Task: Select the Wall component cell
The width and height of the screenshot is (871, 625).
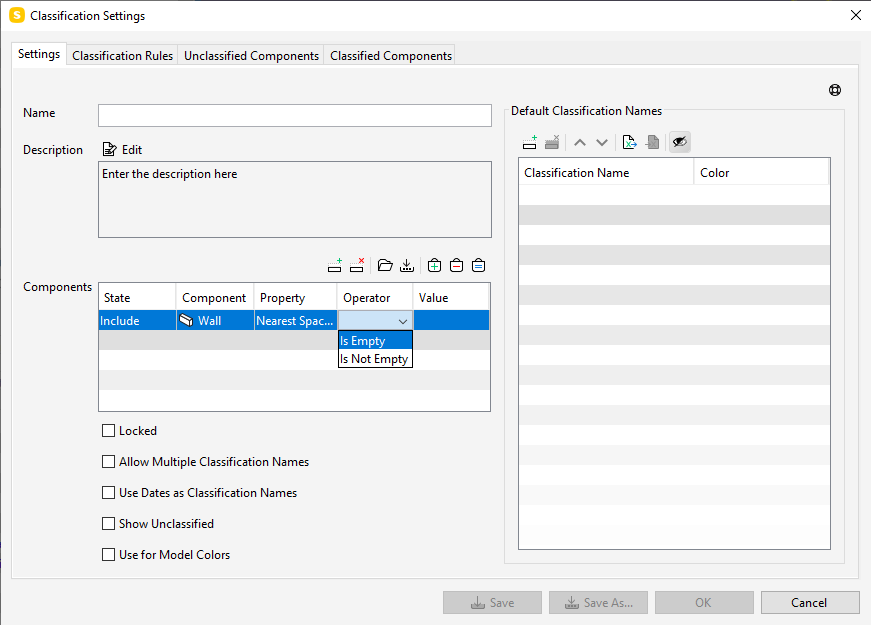Action: tap(216, 321)
